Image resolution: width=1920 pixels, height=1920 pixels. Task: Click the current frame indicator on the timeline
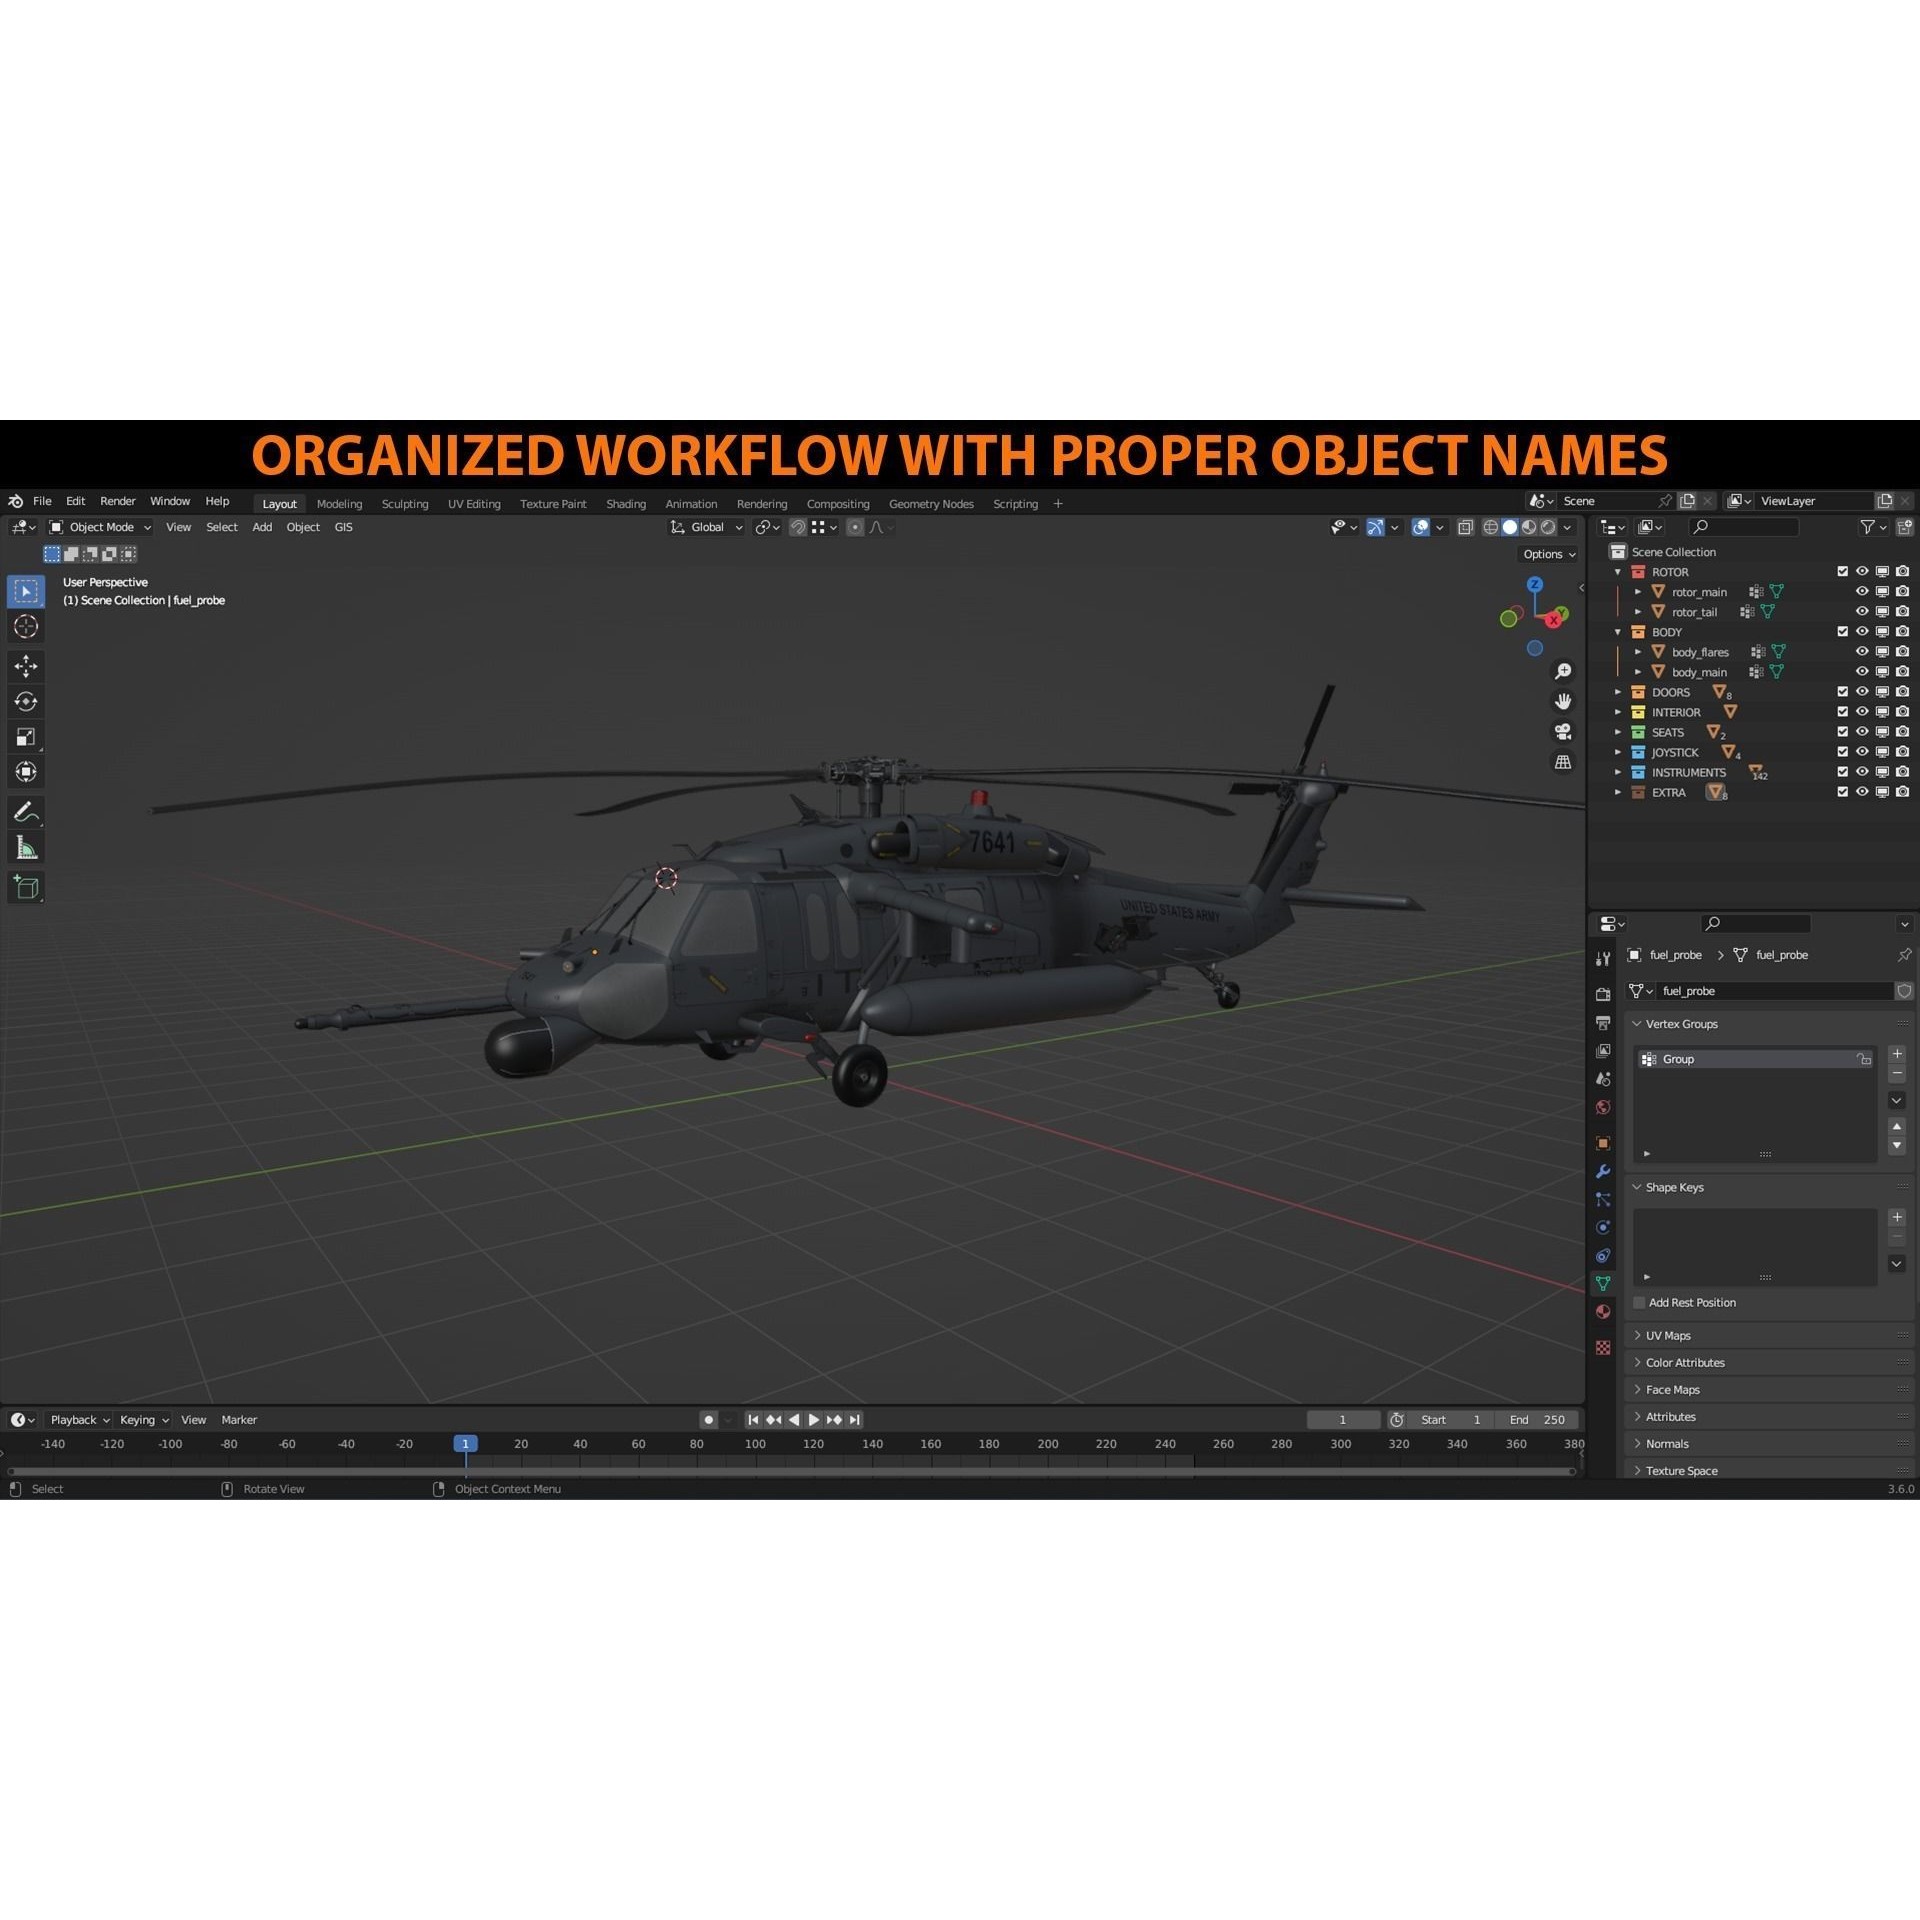tap(465, 1443)
